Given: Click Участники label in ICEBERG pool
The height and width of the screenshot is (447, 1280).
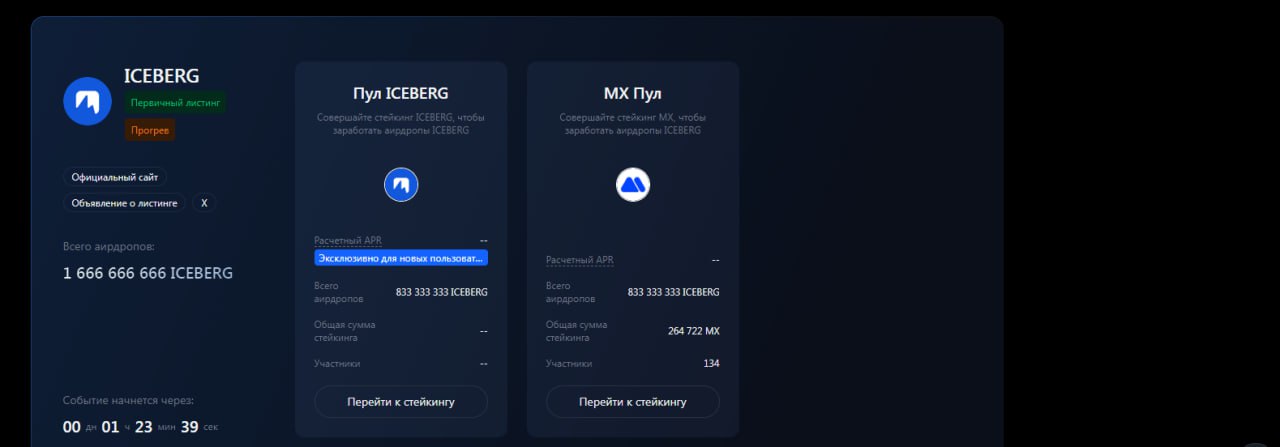Looking at the screenshot, I should (x=337, y=363).
